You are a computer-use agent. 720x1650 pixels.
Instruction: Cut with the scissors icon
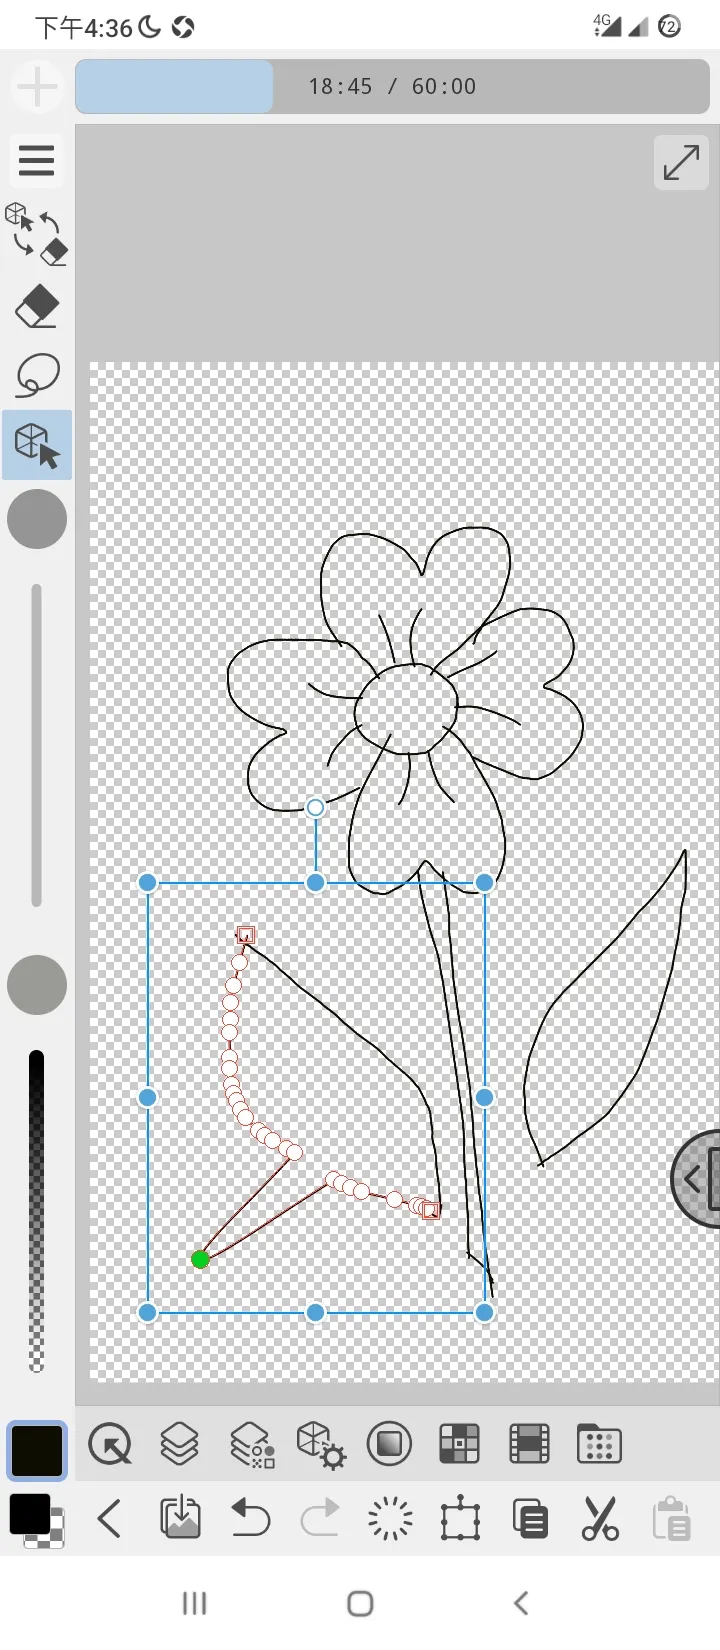click(600, 1519)
